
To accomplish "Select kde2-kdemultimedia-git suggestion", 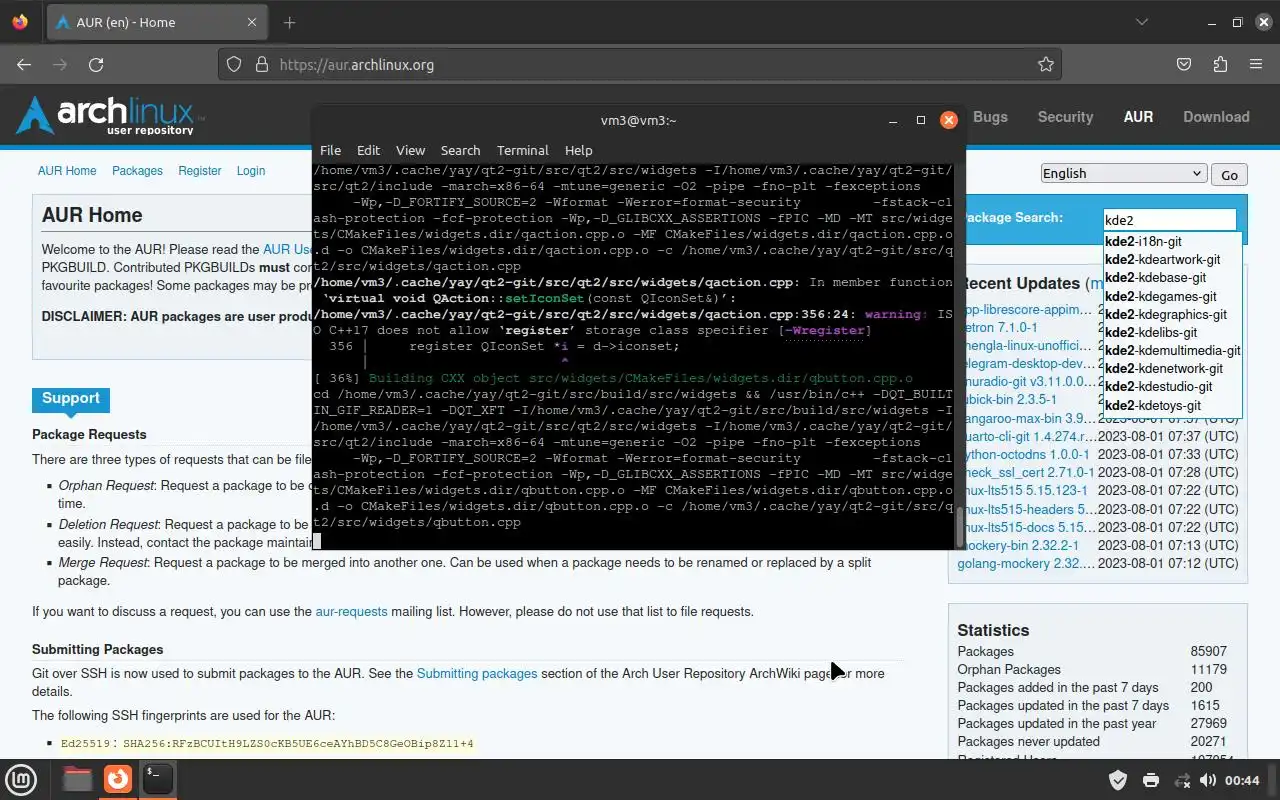I will tap(1172, 350).
